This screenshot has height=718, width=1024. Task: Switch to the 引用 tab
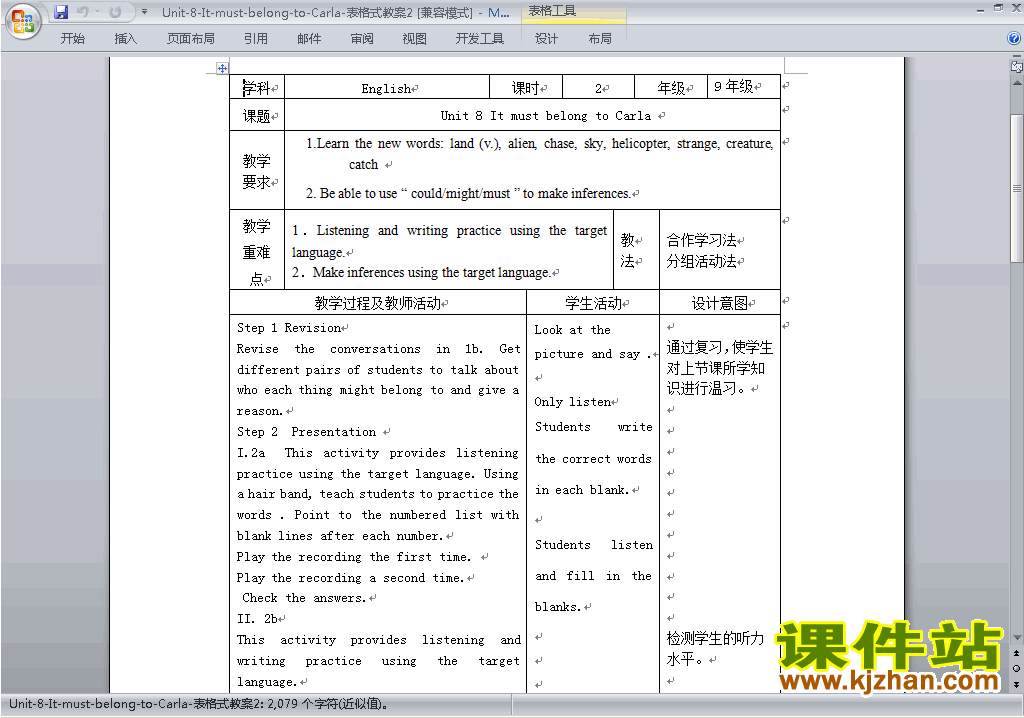pos(255,39)
